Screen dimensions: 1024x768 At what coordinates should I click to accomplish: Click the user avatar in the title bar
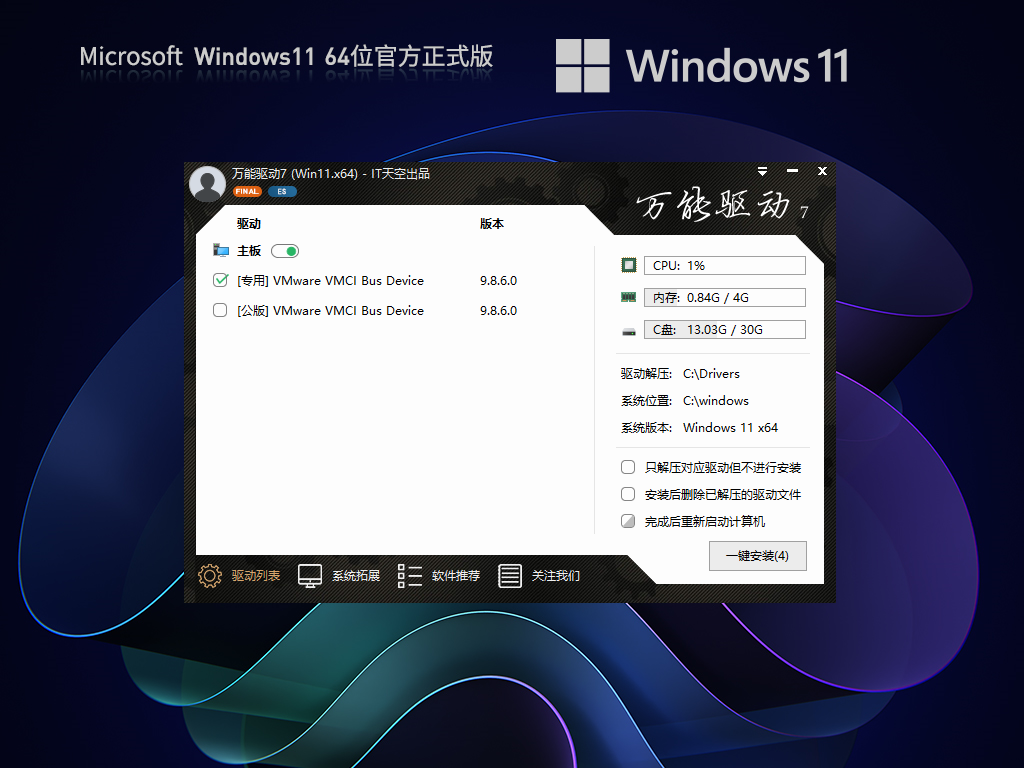point(207,183)
